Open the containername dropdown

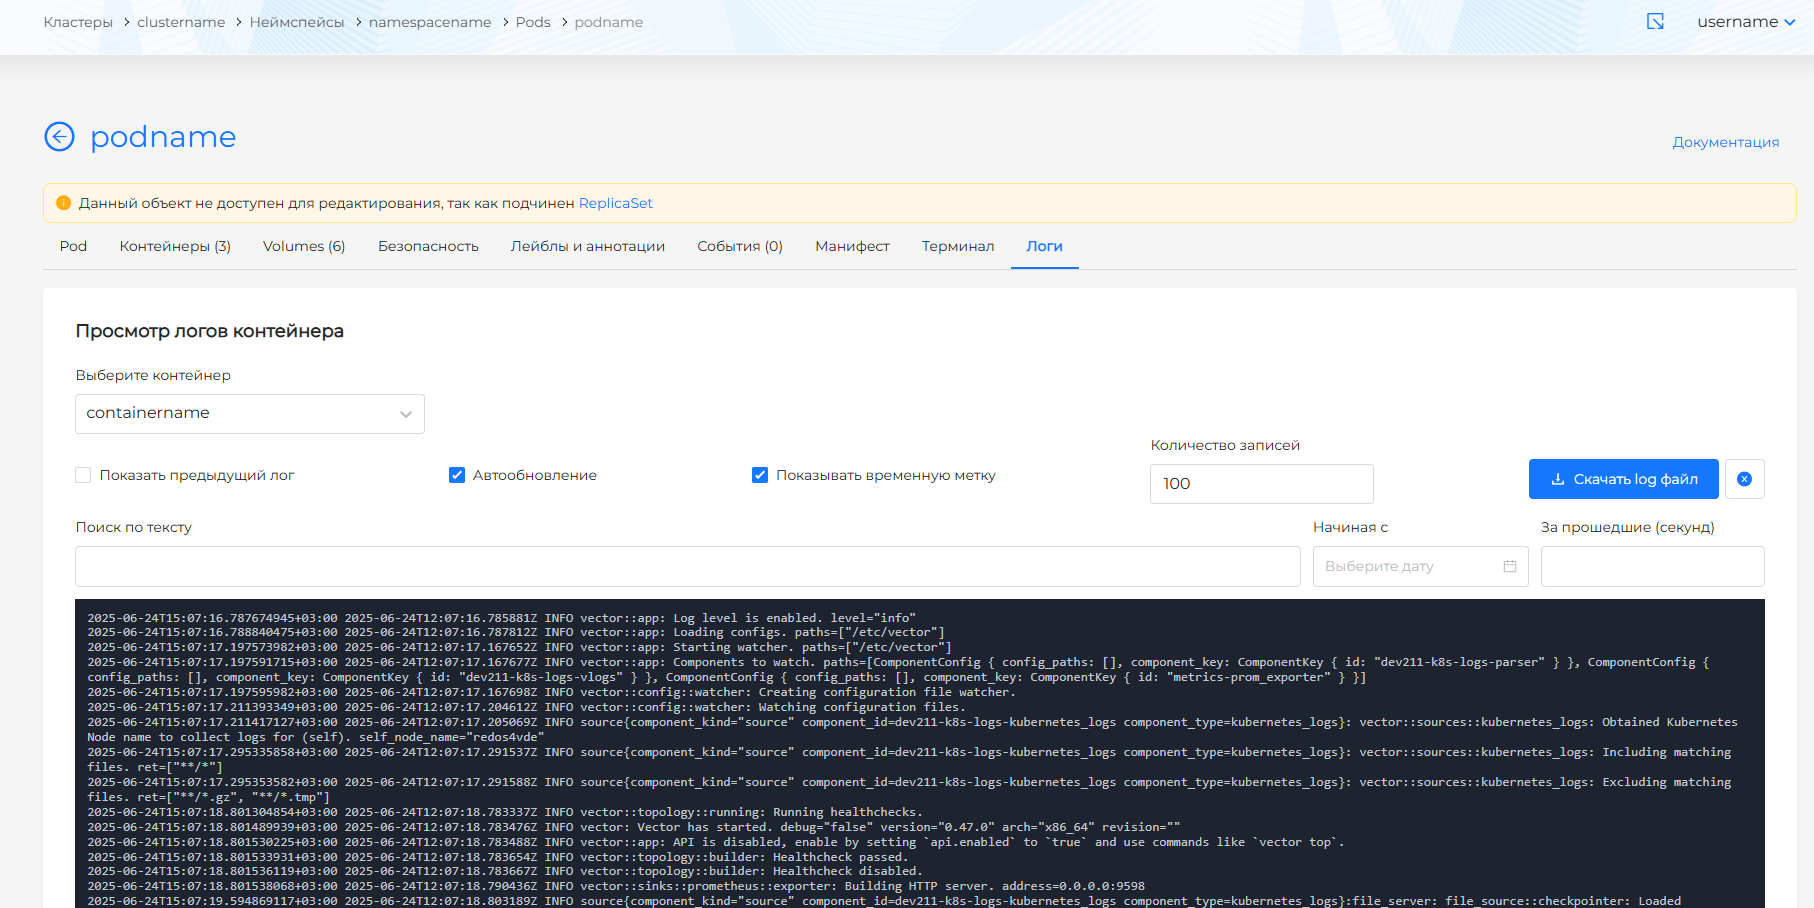coord(250,414)
